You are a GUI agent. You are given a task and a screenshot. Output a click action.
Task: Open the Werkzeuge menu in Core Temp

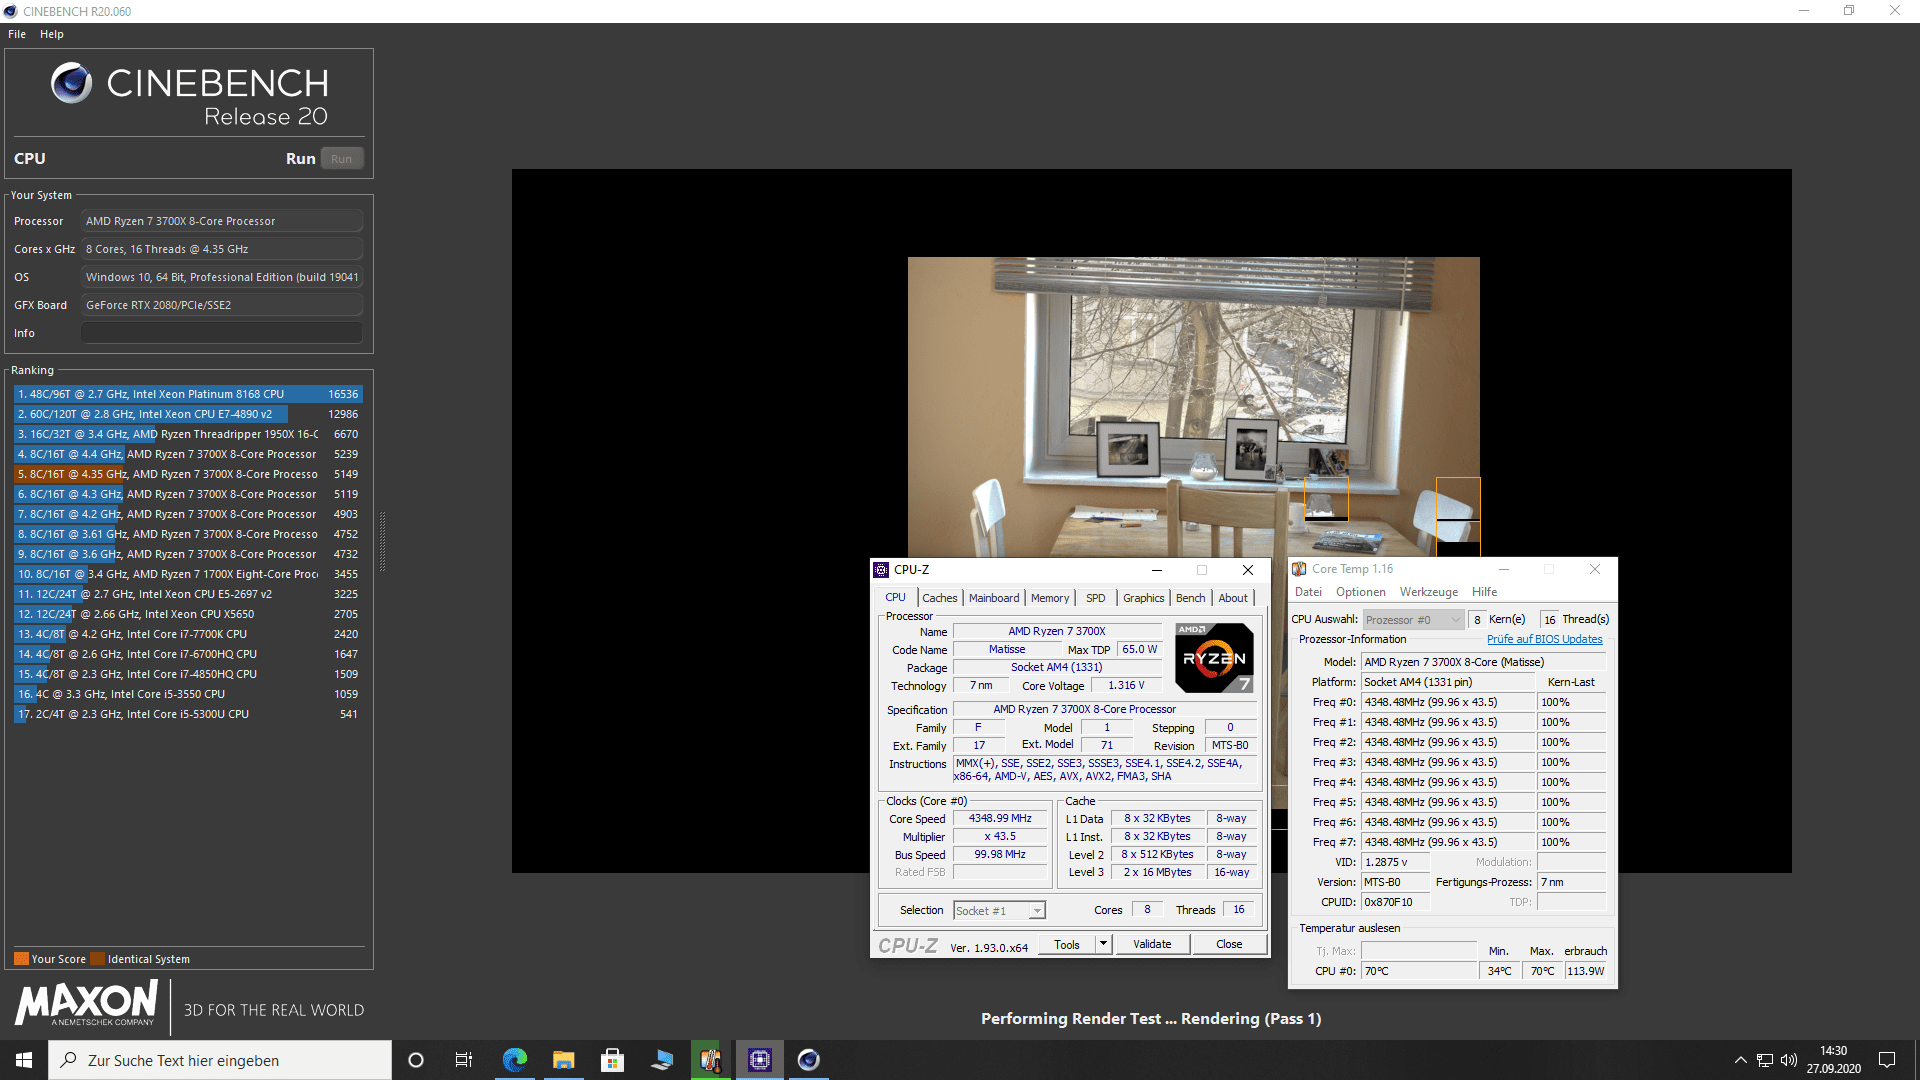1428,592
